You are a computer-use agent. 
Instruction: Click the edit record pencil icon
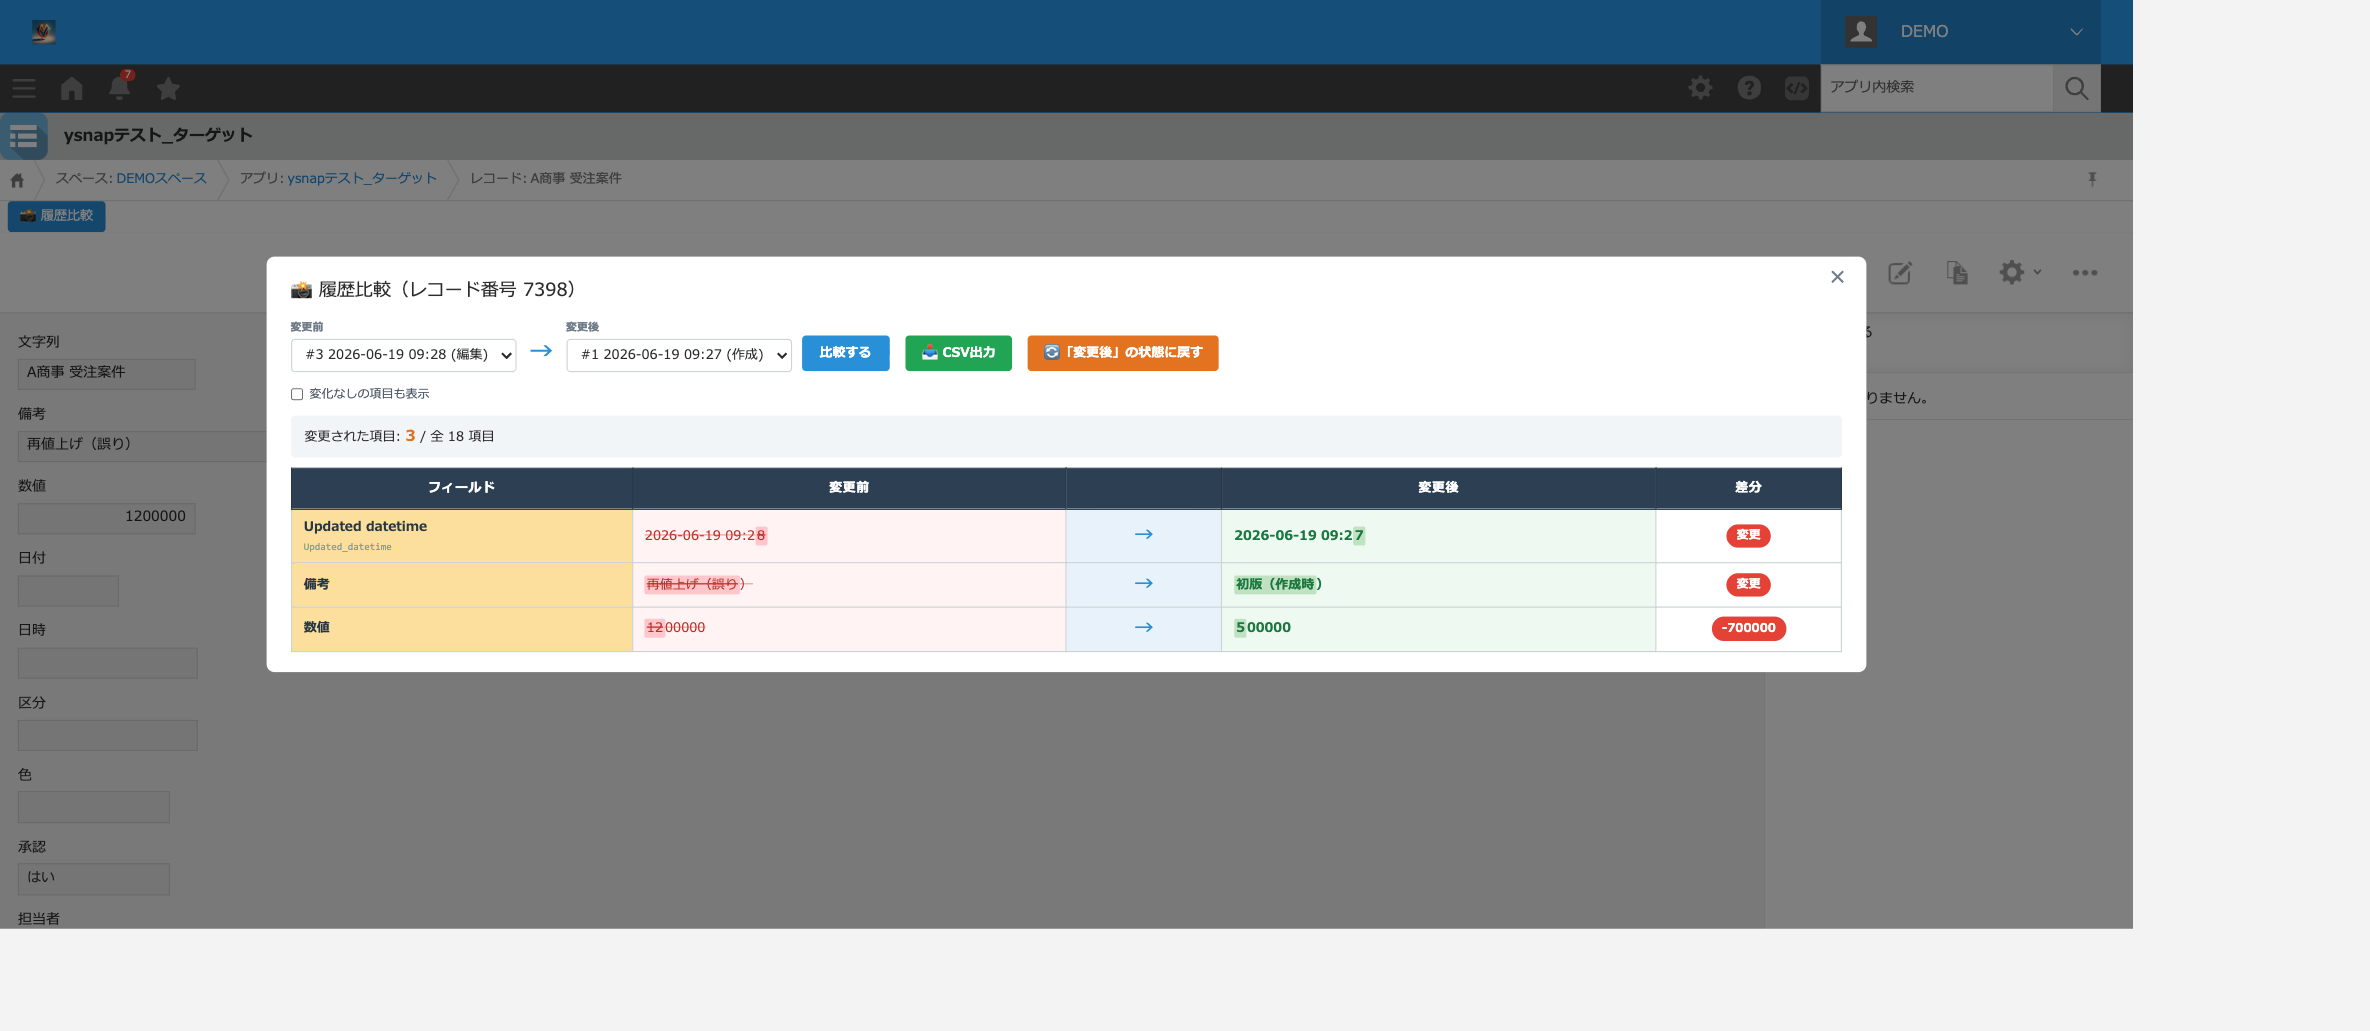pos(1900,273)
